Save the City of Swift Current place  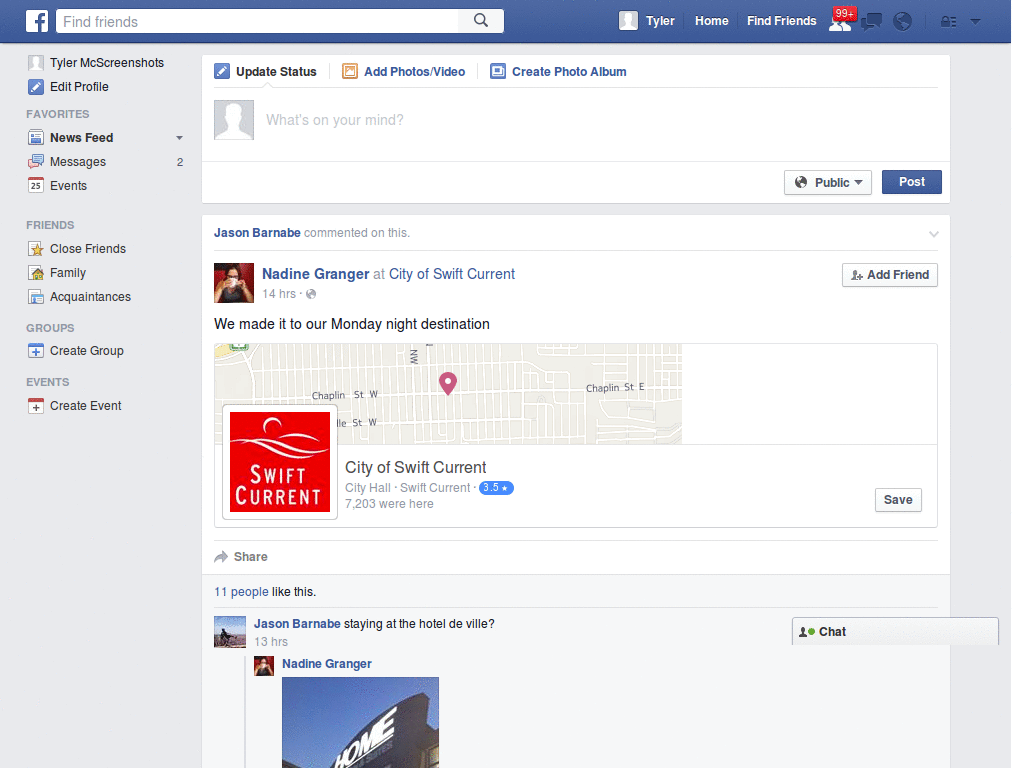click(x=898, y=500)
